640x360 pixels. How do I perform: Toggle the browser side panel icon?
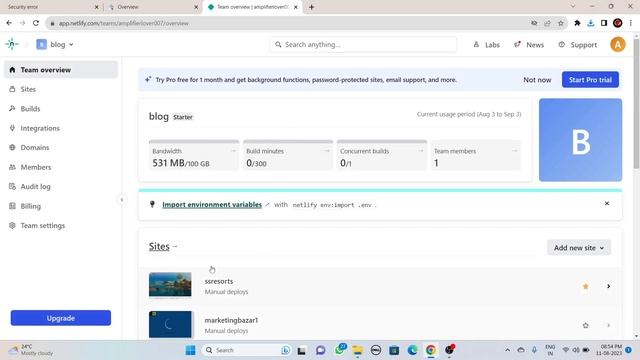click(604, 23)
